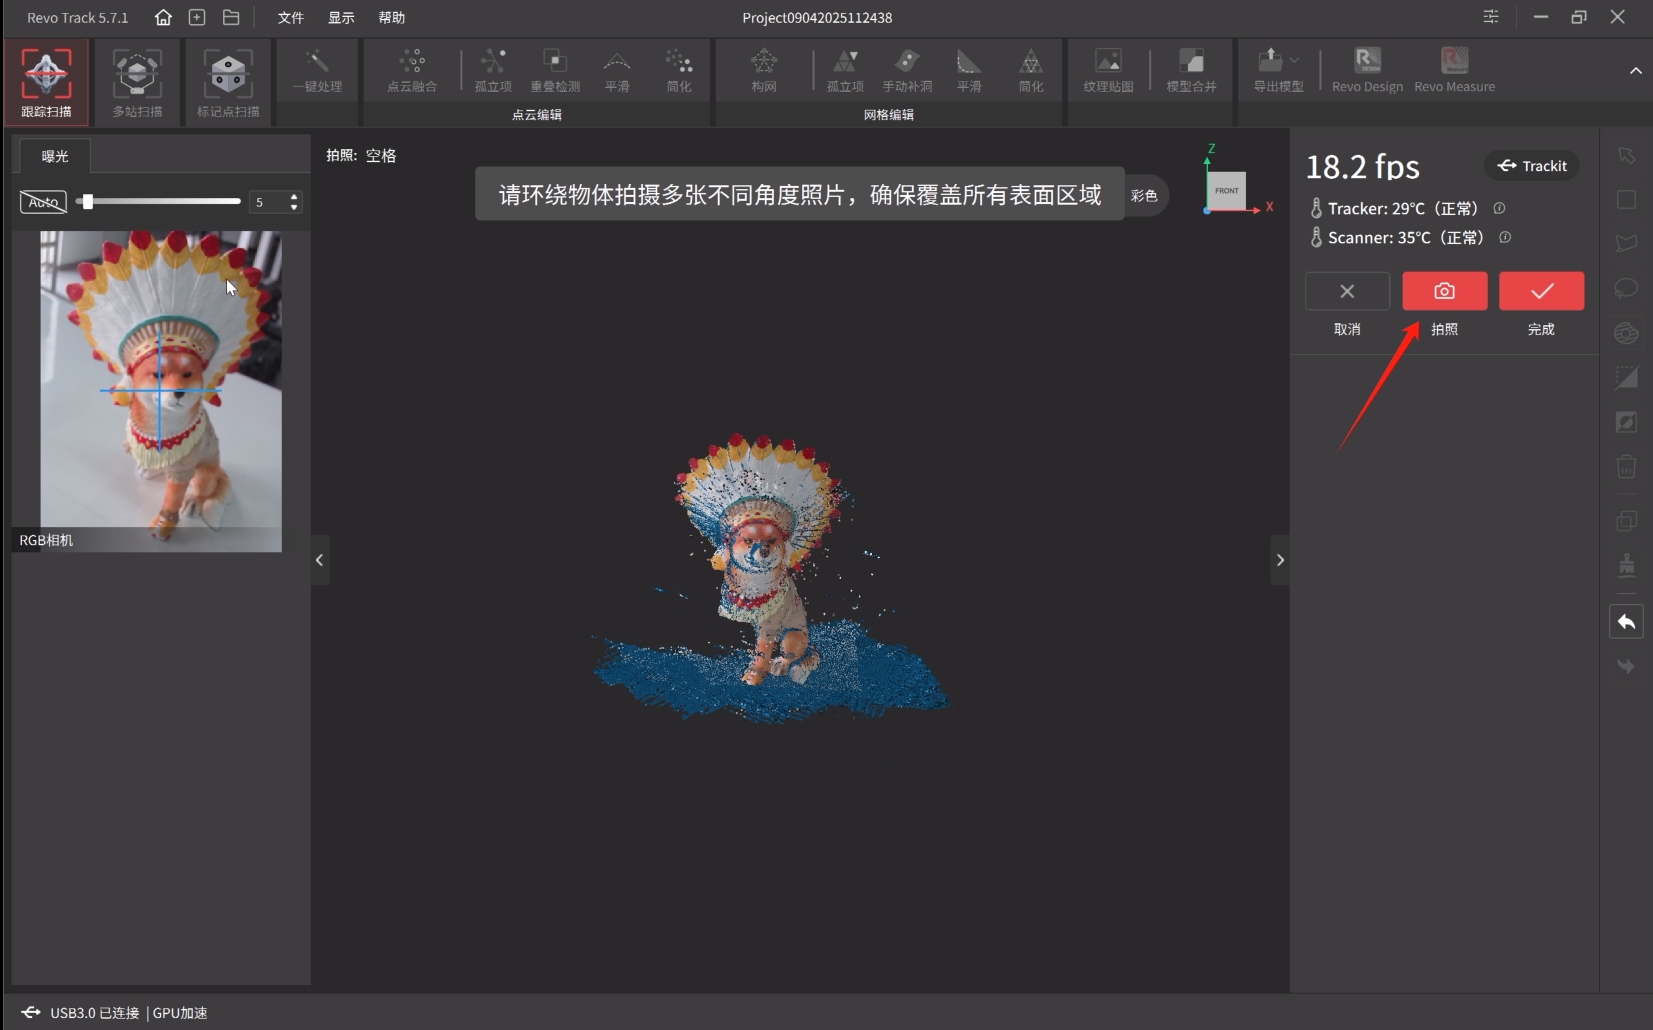Expand the right panel arrow
The width and height of the screenshot is (1653, 1030).
tap(1280, 560)
